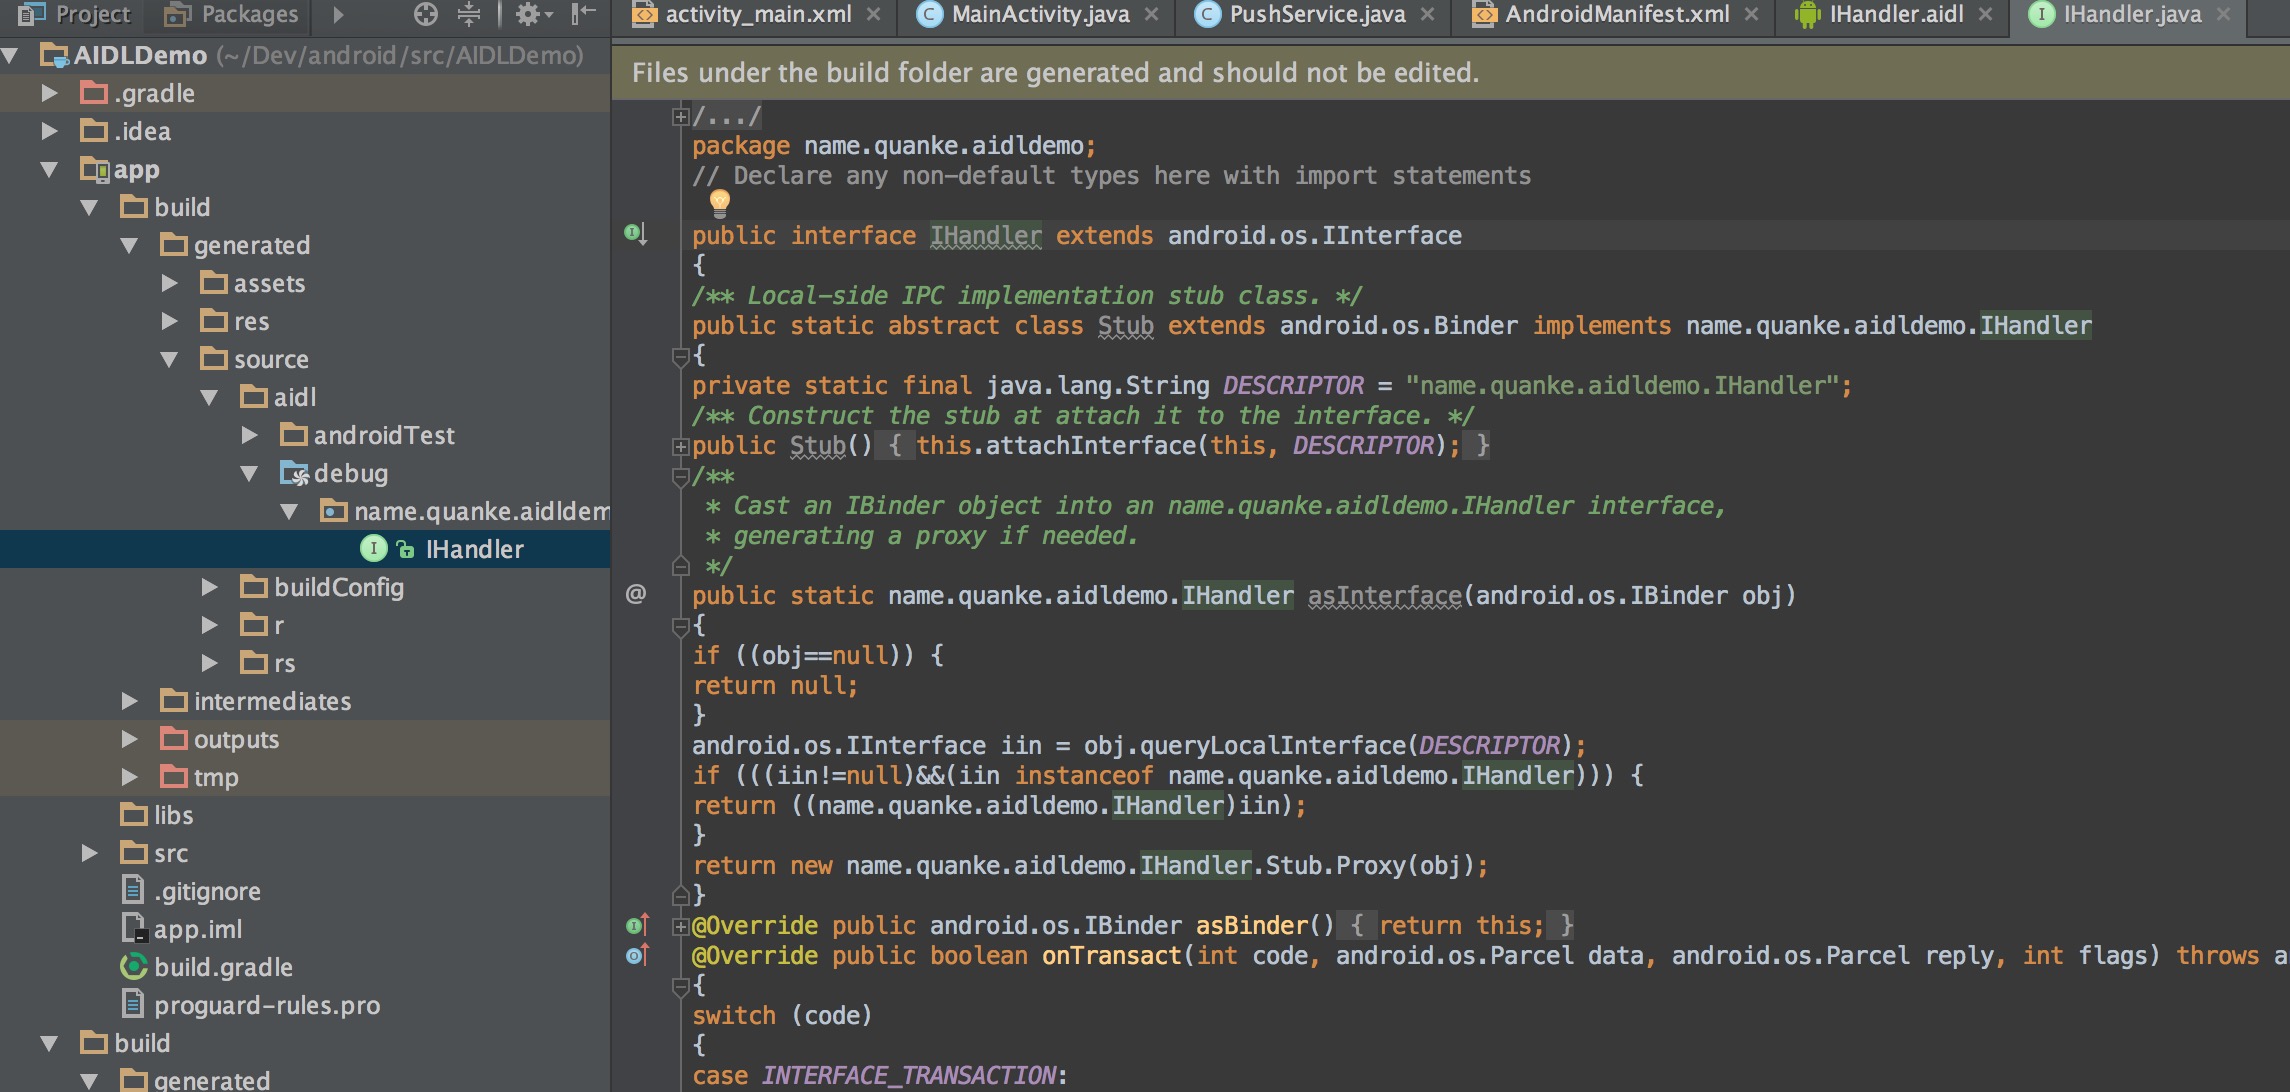Click the @ gutter marker beside asInterface
The image size is (2290, 1092).
[636, 595]
